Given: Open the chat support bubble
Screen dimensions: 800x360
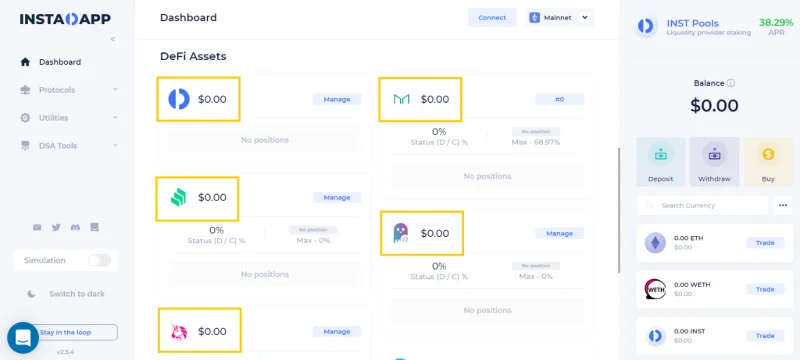Looking at the screenshot, I should pyautogui.click(x=23, y=338).
